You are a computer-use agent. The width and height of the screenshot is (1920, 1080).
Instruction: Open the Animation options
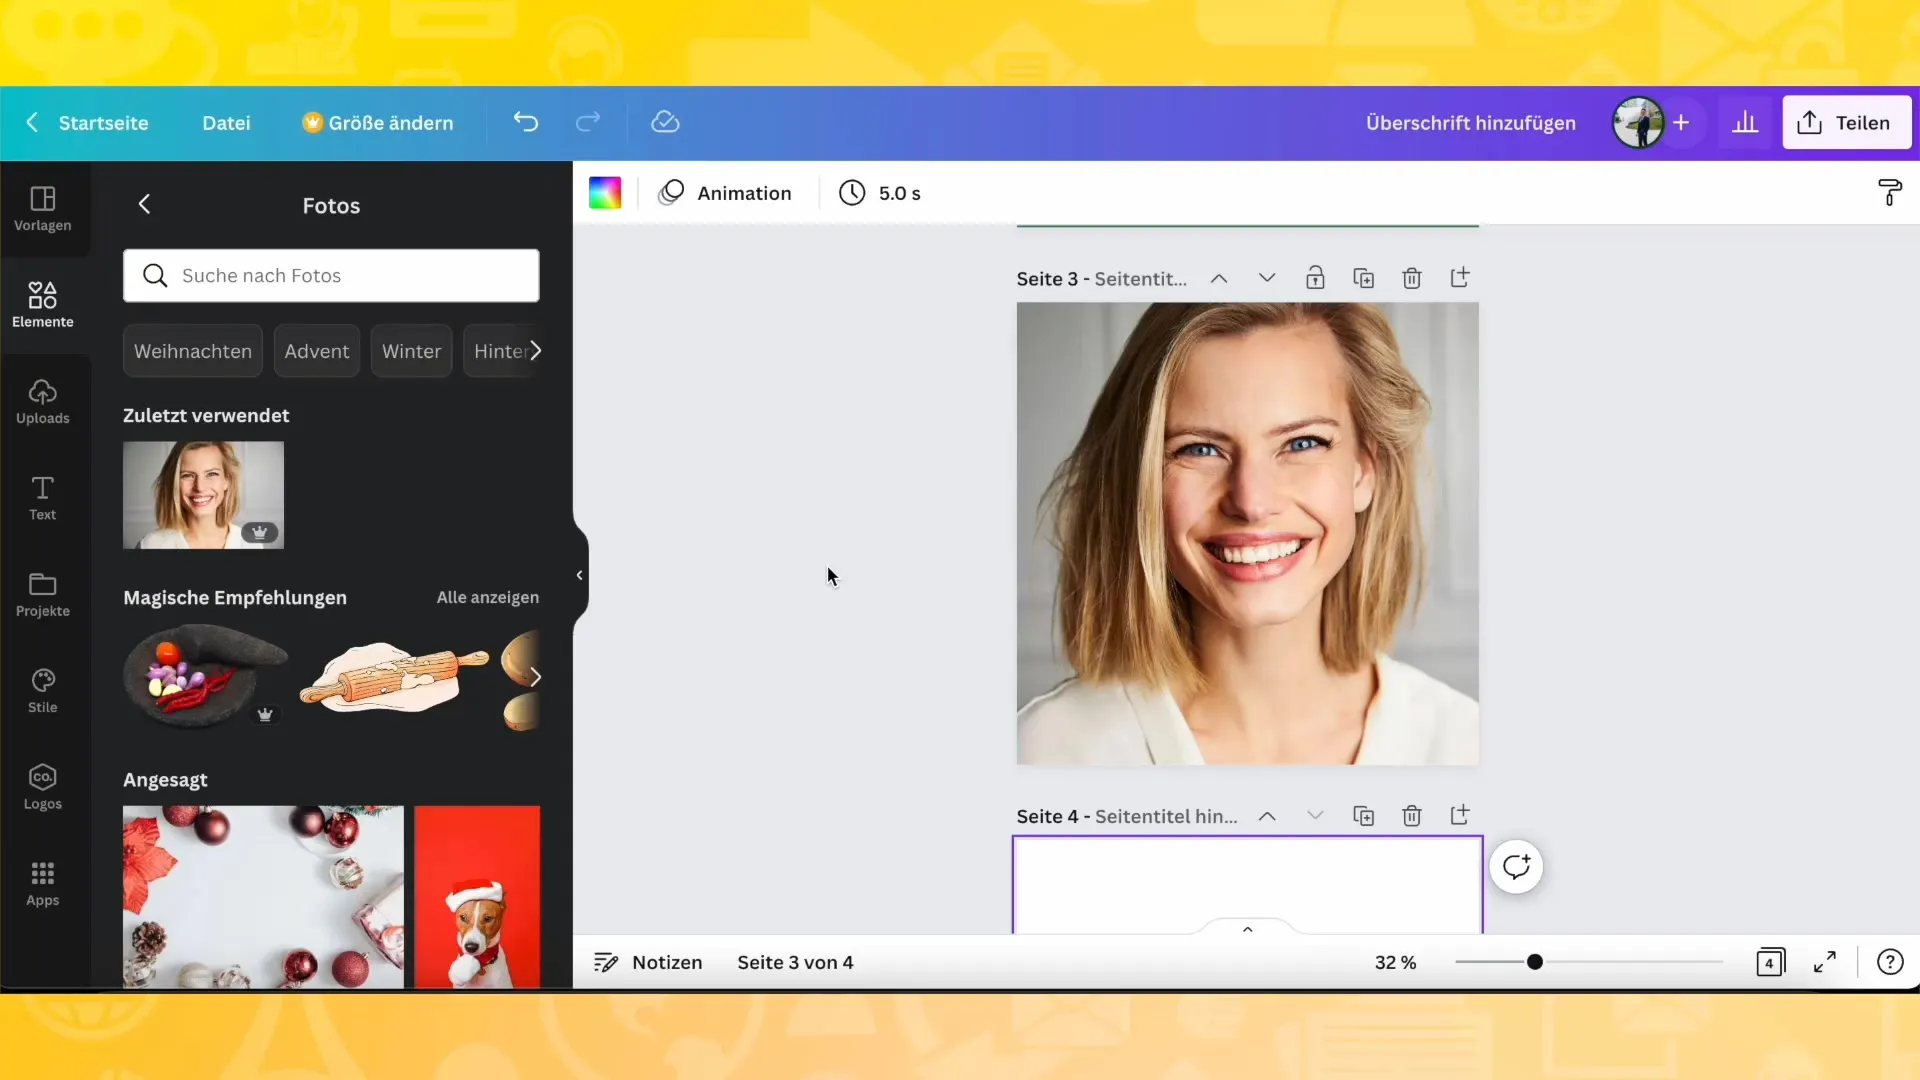(x=725, y=193)
